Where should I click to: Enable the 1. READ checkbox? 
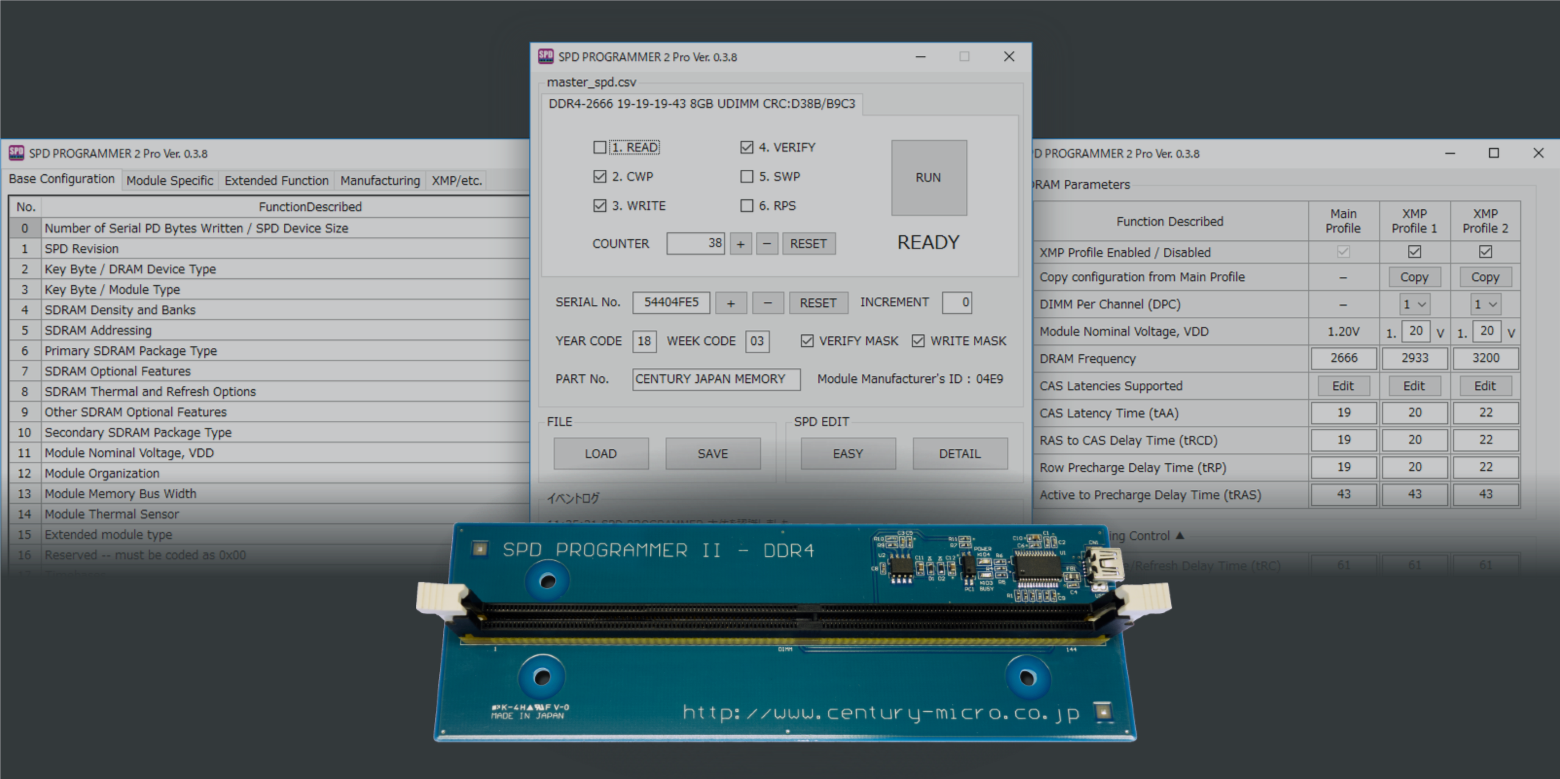[600, 147]
